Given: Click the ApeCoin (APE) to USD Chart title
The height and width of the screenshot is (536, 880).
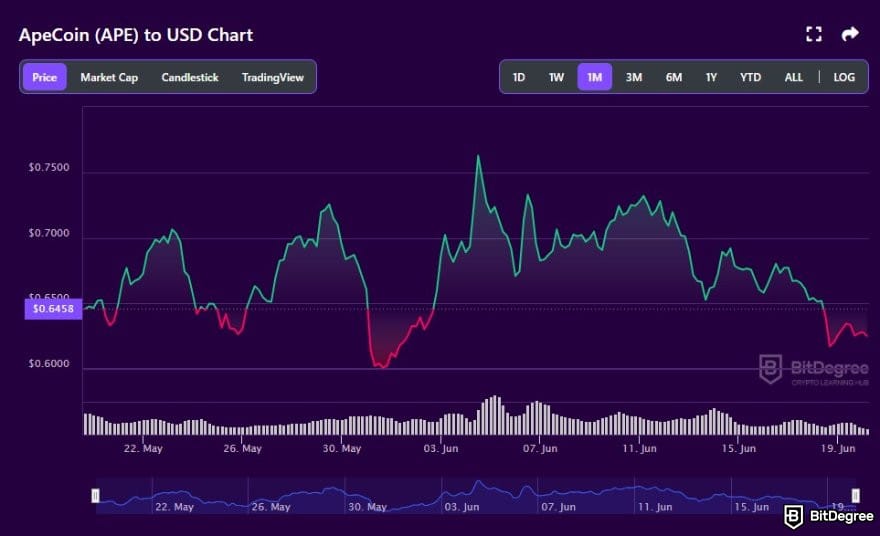Looking at the screenshot, I should pos(136,35).
